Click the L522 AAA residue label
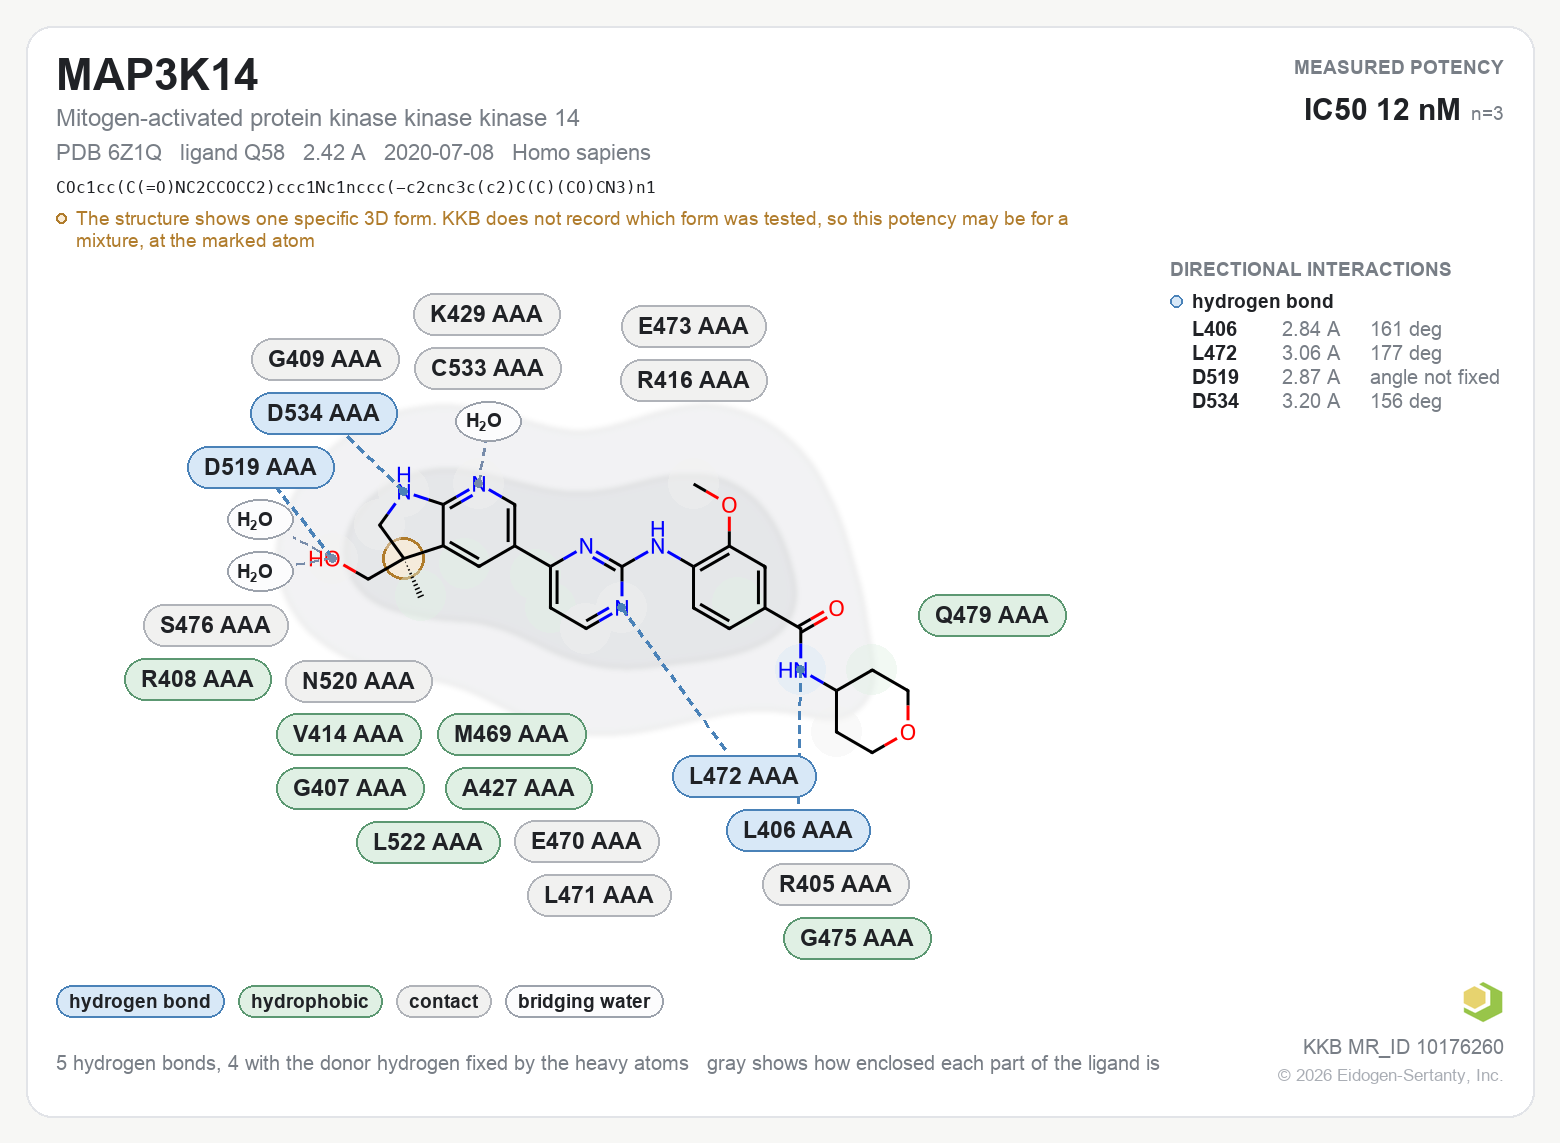This screenshot has height=1143, width=1560. coord(429,842)
